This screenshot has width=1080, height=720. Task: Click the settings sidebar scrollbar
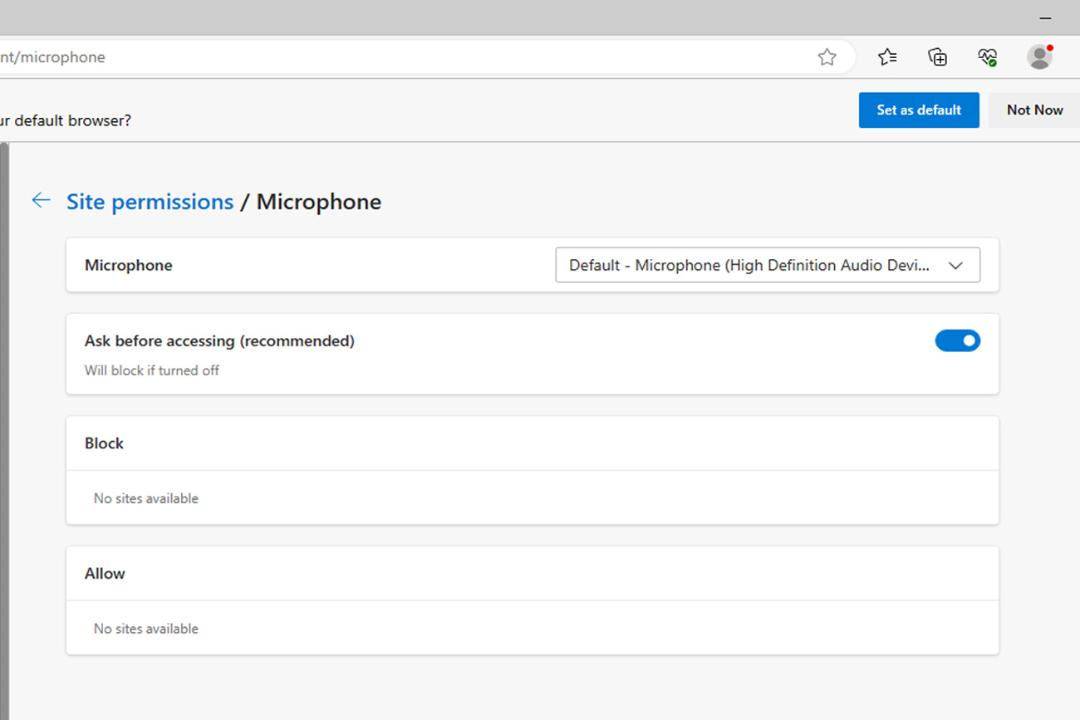(x=4, y=431)
